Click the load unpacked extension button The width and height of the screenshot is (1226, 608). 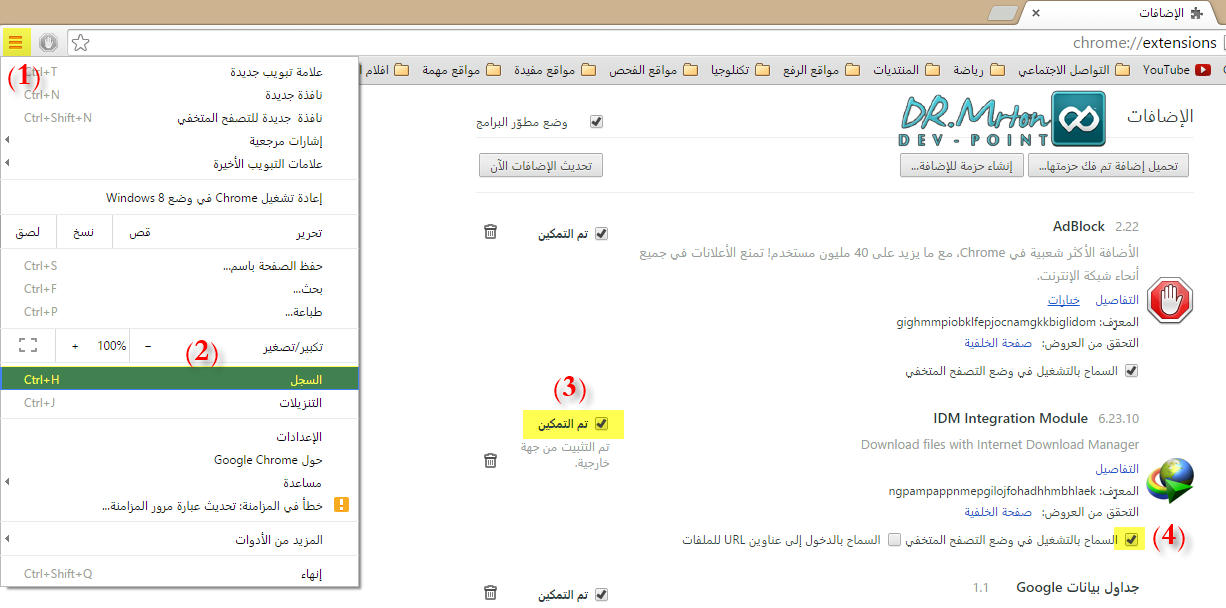tap(1111, 166)
